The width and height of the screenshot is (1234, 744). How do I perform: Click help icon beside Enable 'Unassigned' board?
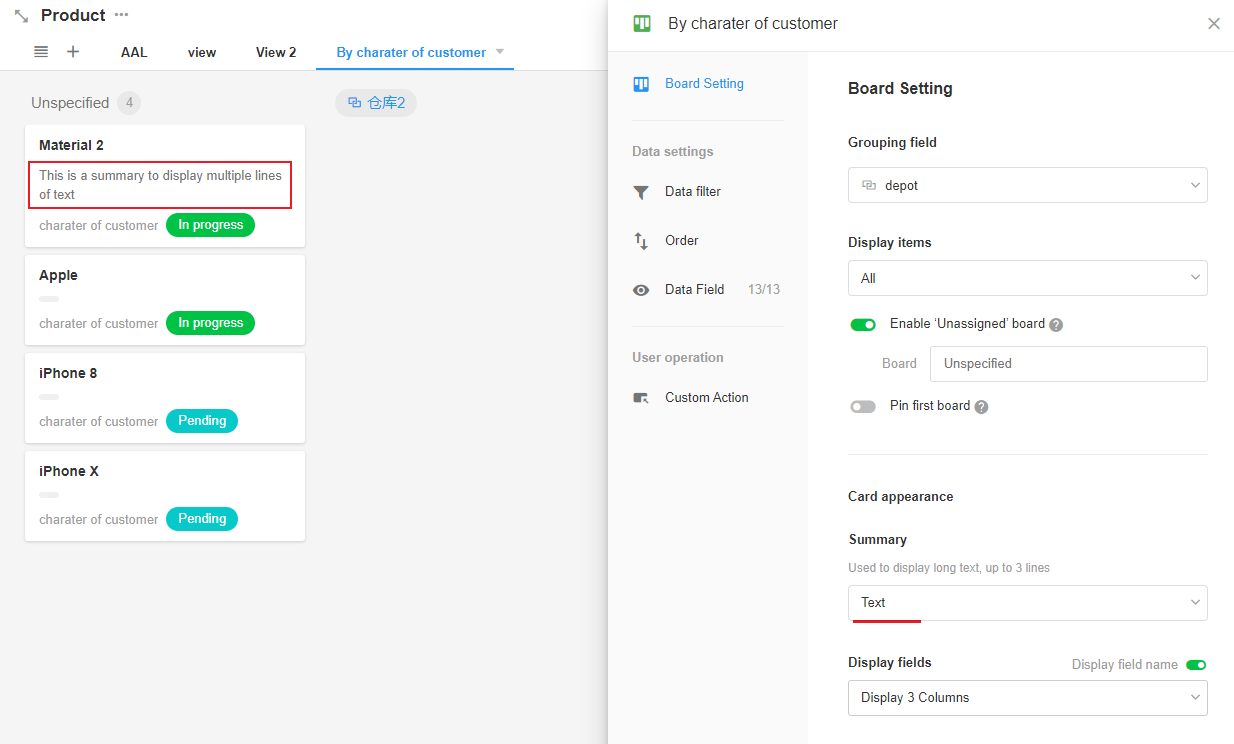(x=1056, y=325)
